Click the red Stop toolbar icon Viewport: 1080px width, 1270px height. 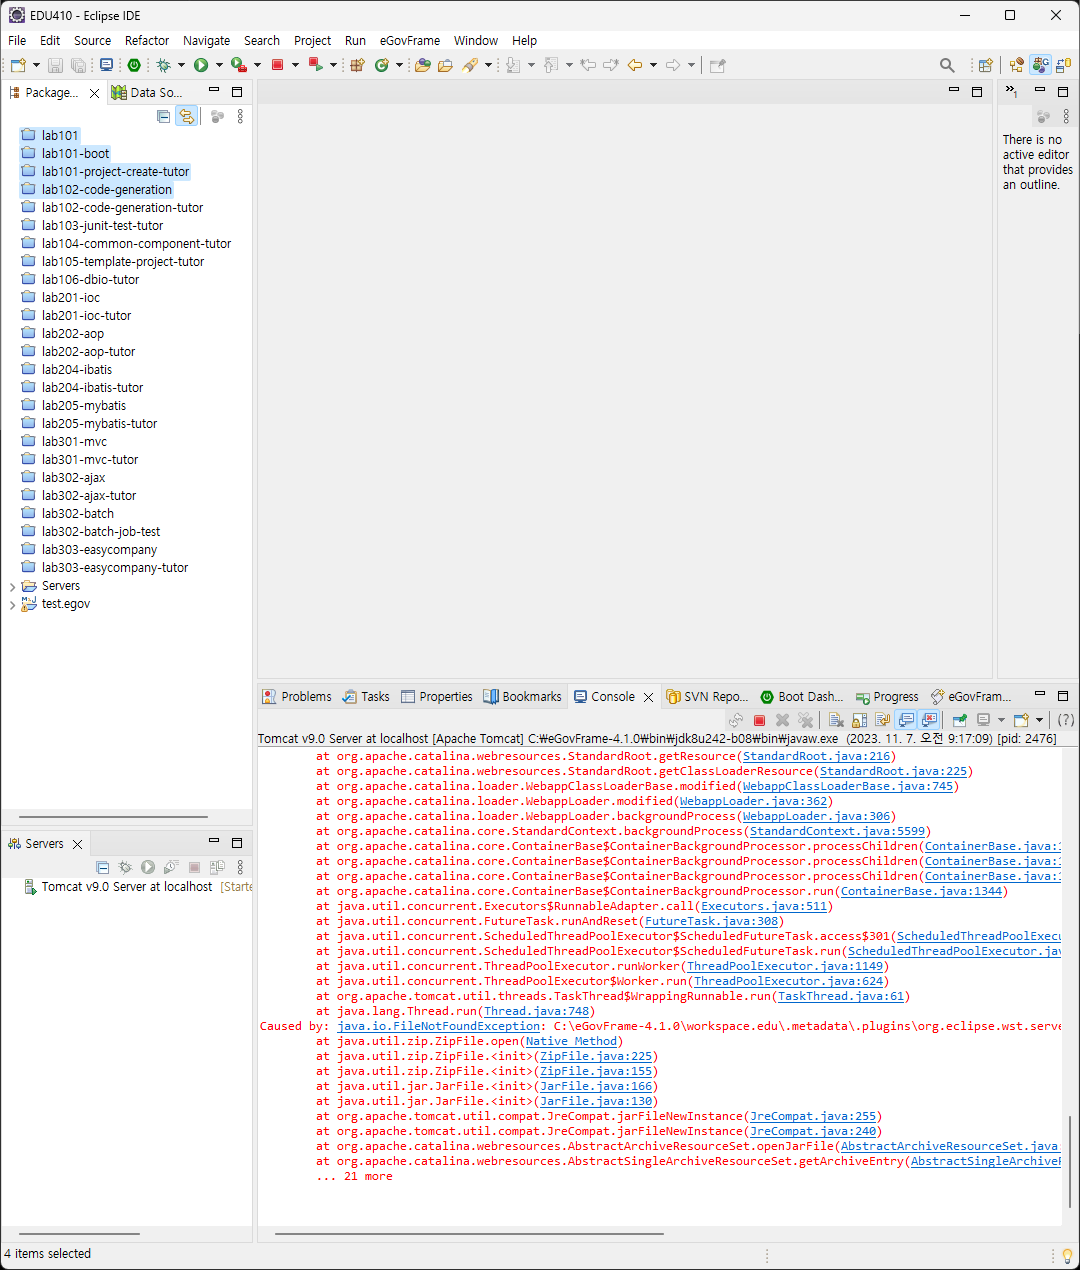tap(278, 65)
